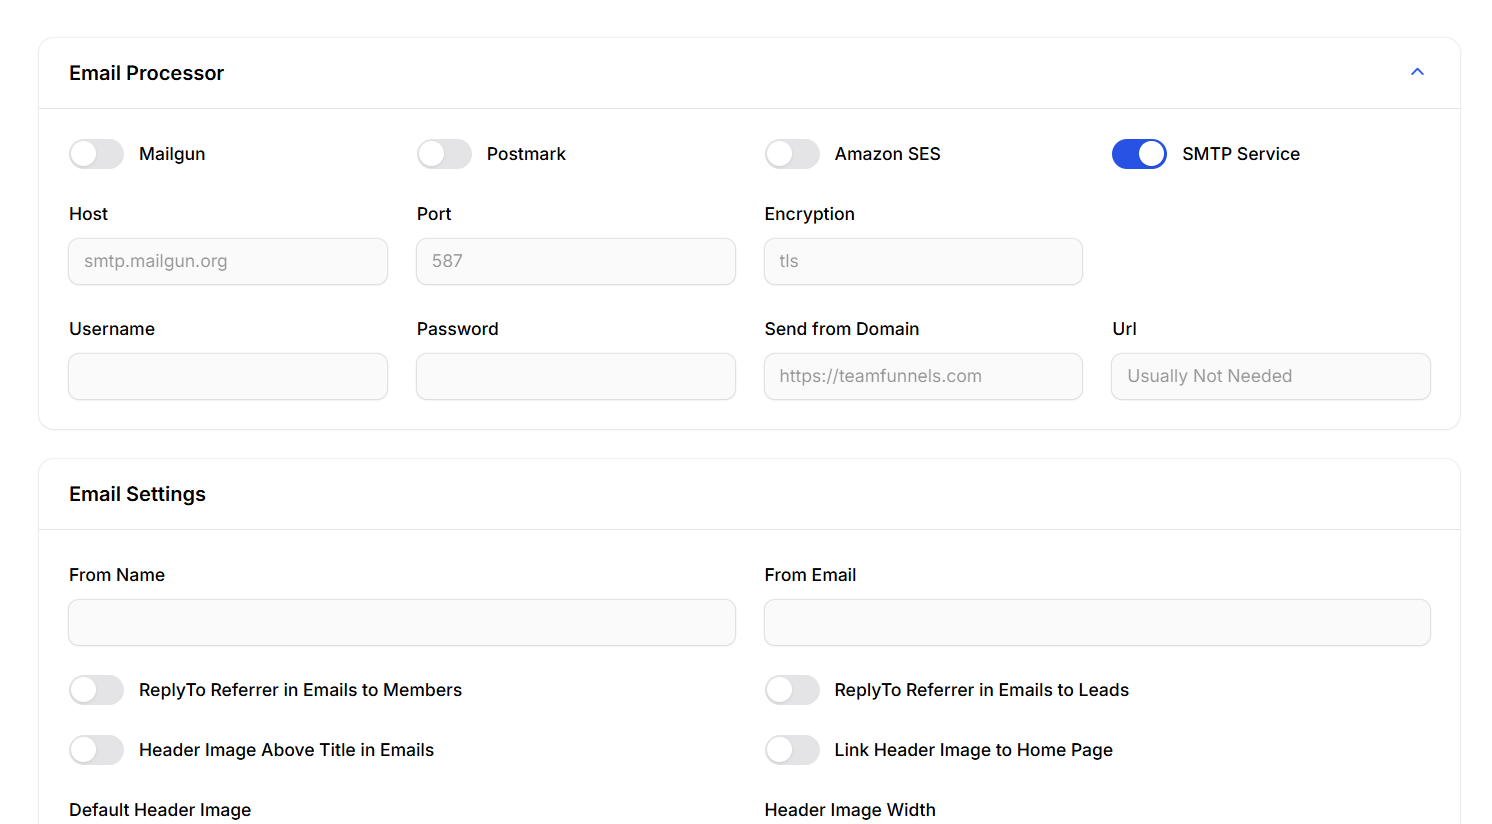Click the Email Processor heading
Viewport: 1492px width, 824px height.
(x=146, y=73)
